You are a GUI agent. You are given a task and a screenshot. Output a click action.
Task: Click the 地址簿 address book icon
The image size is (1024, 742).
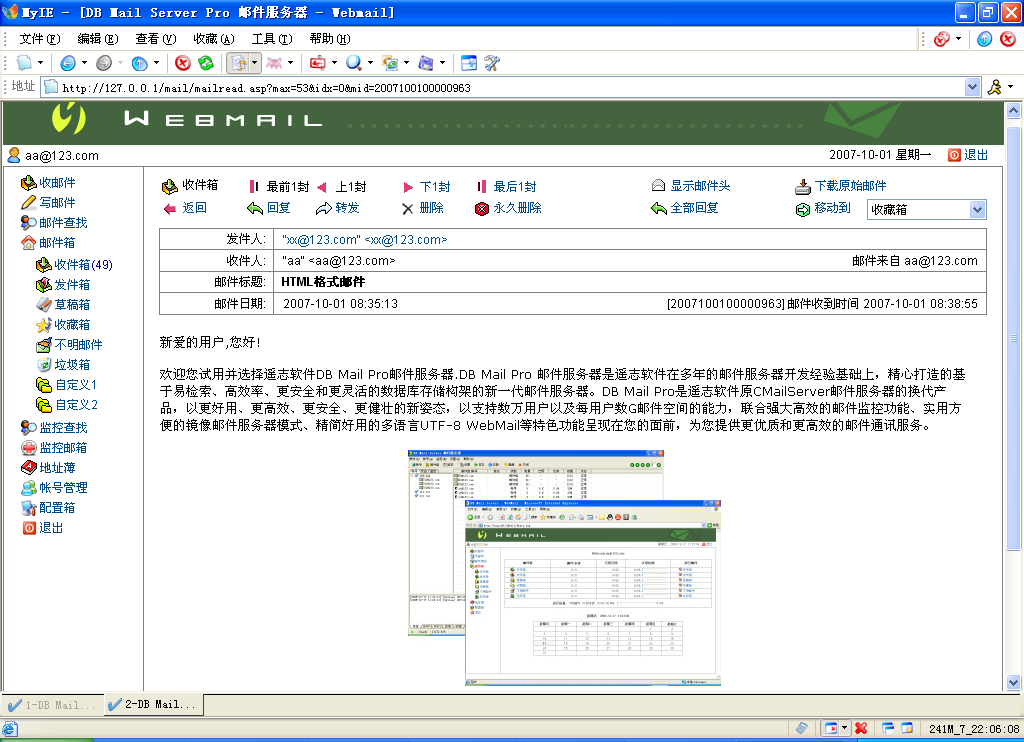pos(28,468)
